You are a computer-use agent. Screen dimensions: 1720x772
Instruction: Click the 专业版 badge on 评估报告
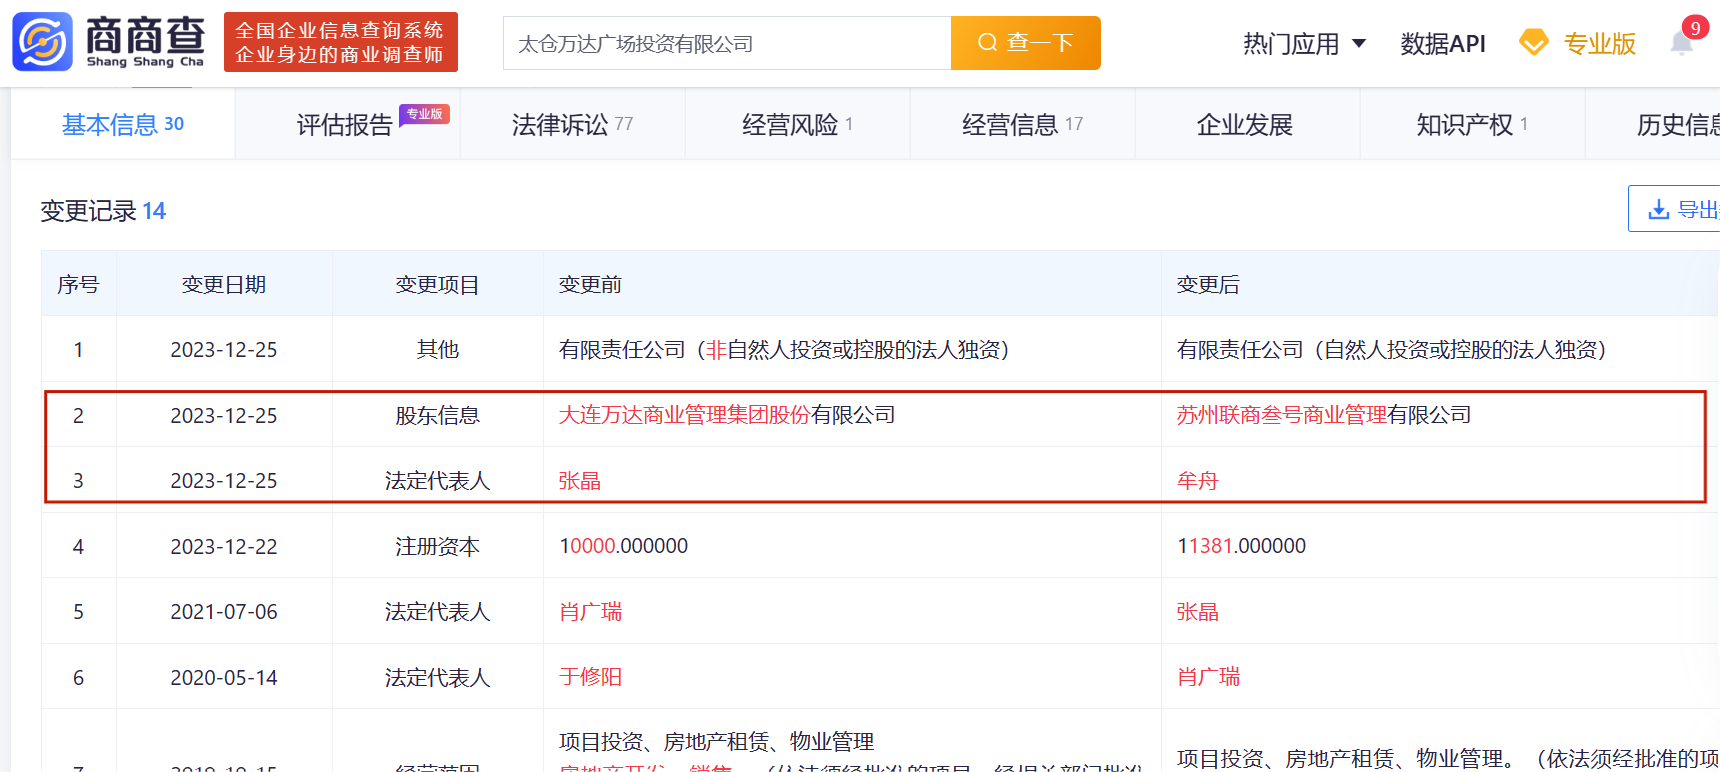tap(424, 114)
